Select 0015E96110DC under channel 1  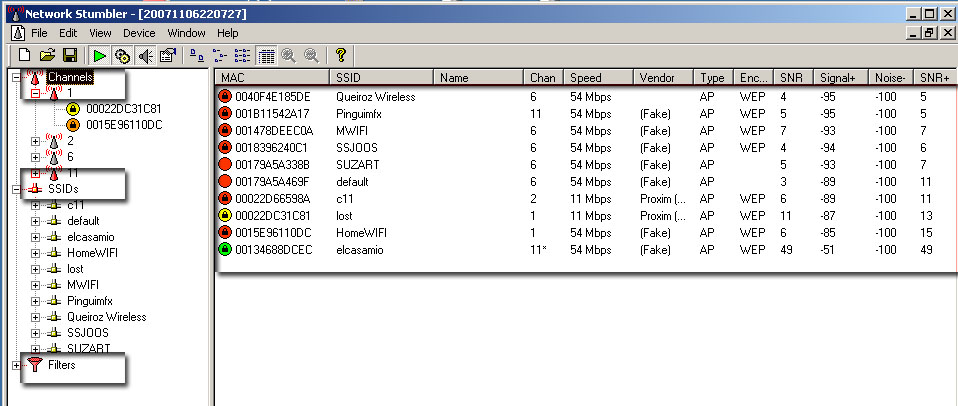(124, 125)
